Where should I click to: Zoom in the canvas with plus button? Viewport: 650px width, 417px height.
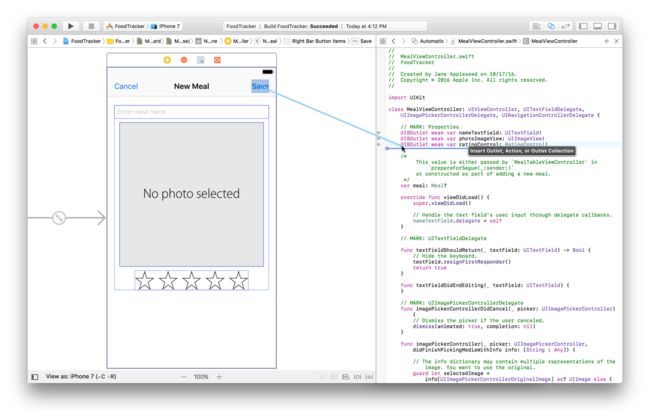(219, 377)
